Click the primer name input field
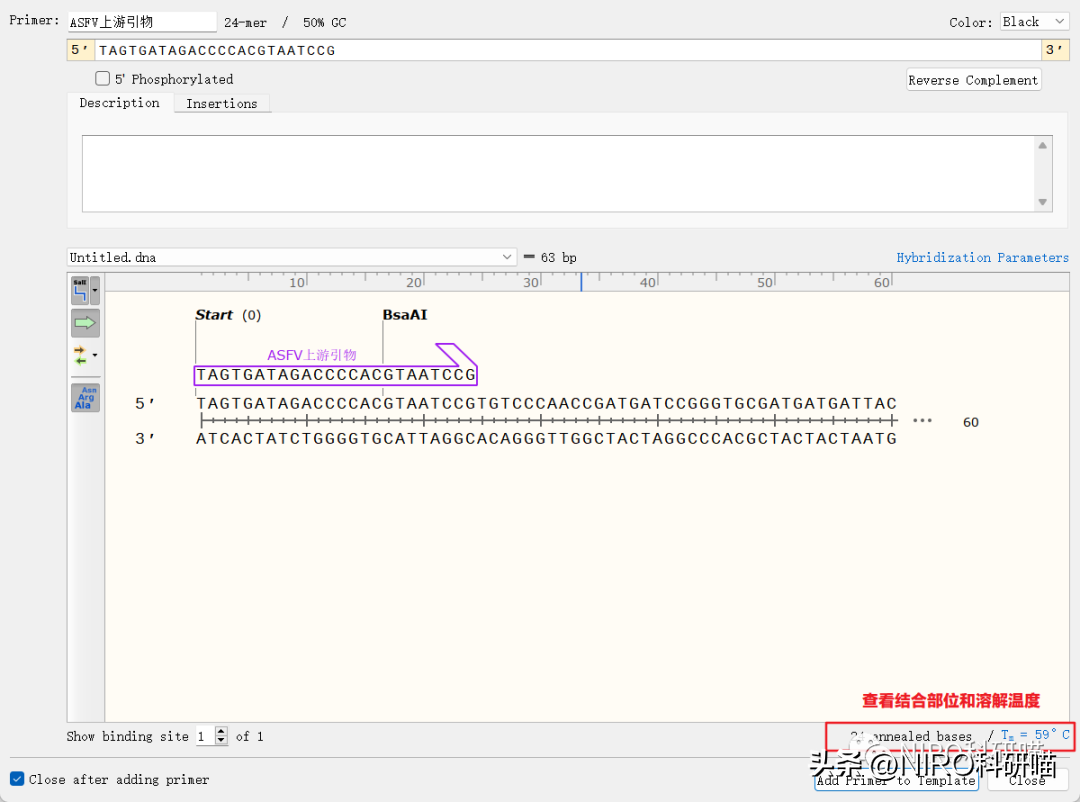The width and height of the screenshot is (1080, 802). tap(141, 22)
